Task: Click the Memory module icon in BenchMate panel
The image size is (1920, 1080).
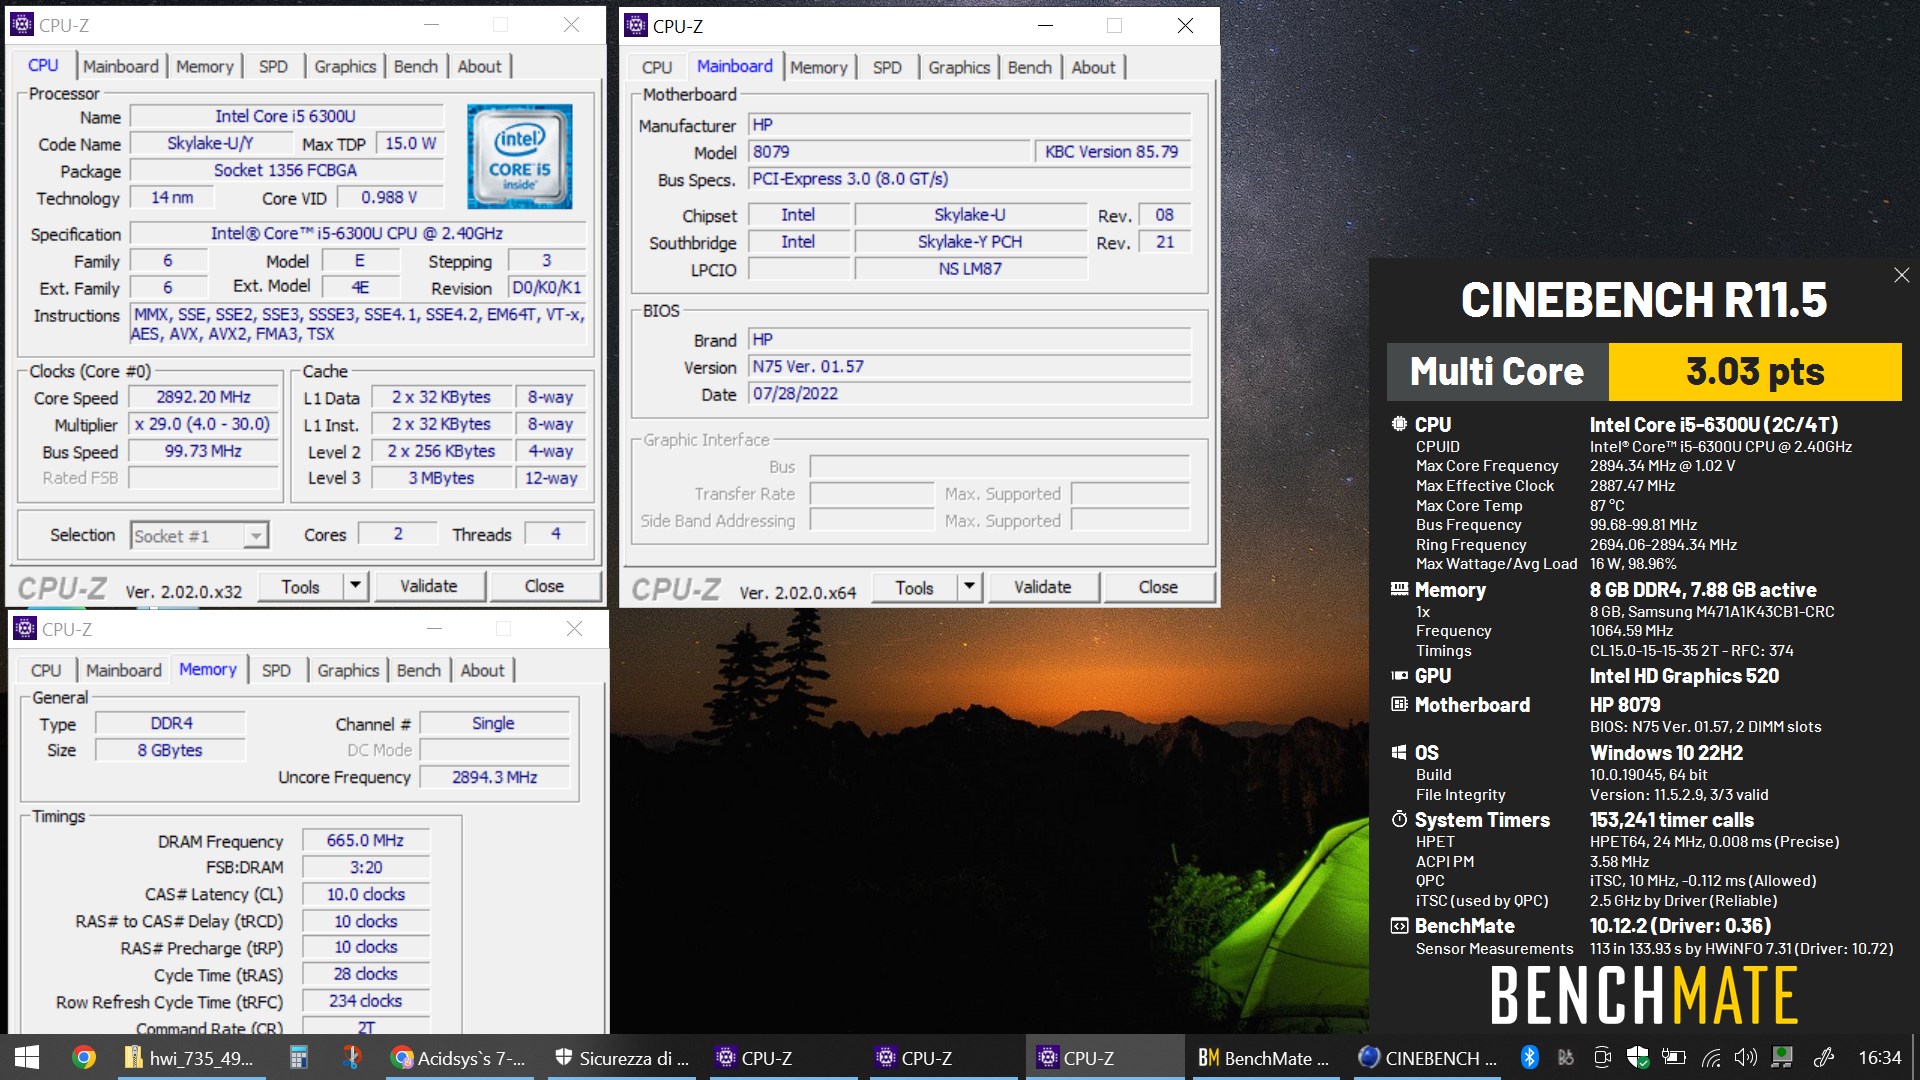Action: [x=1399, y=589]
